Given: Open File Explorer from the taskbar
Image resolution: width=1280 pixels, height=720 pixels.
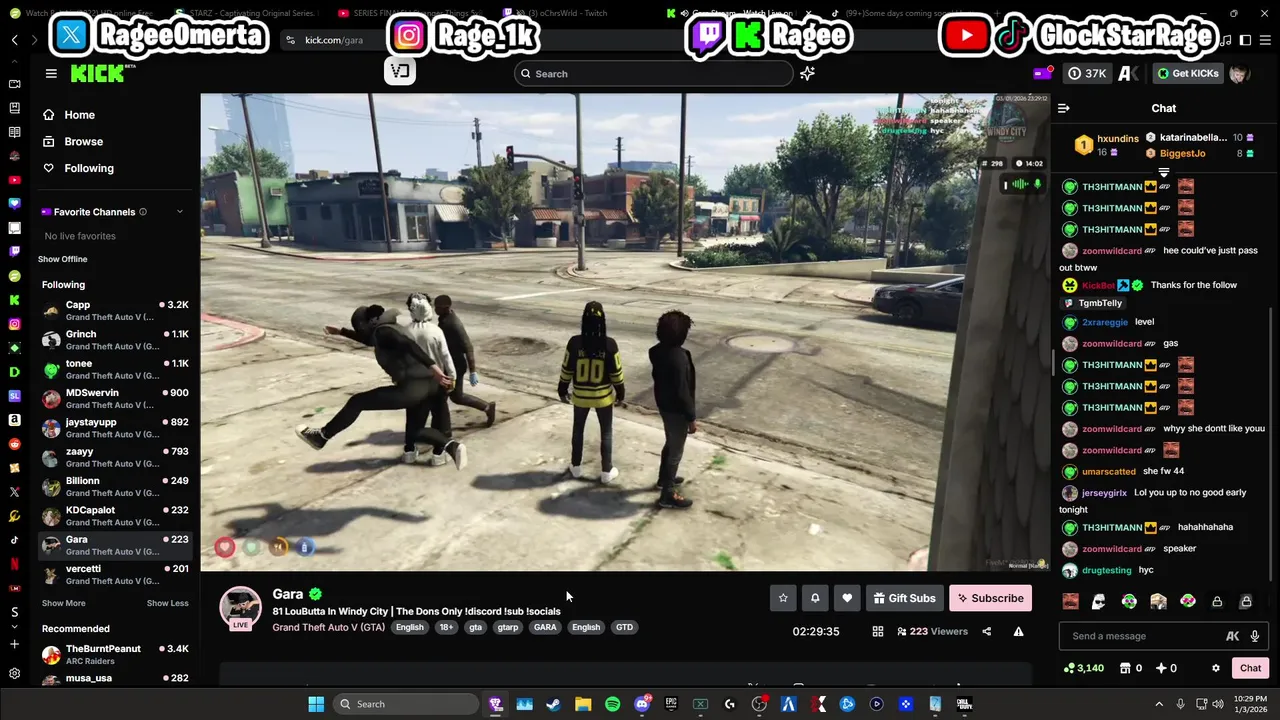Looking at the screenshot, I should coord(583,704).
